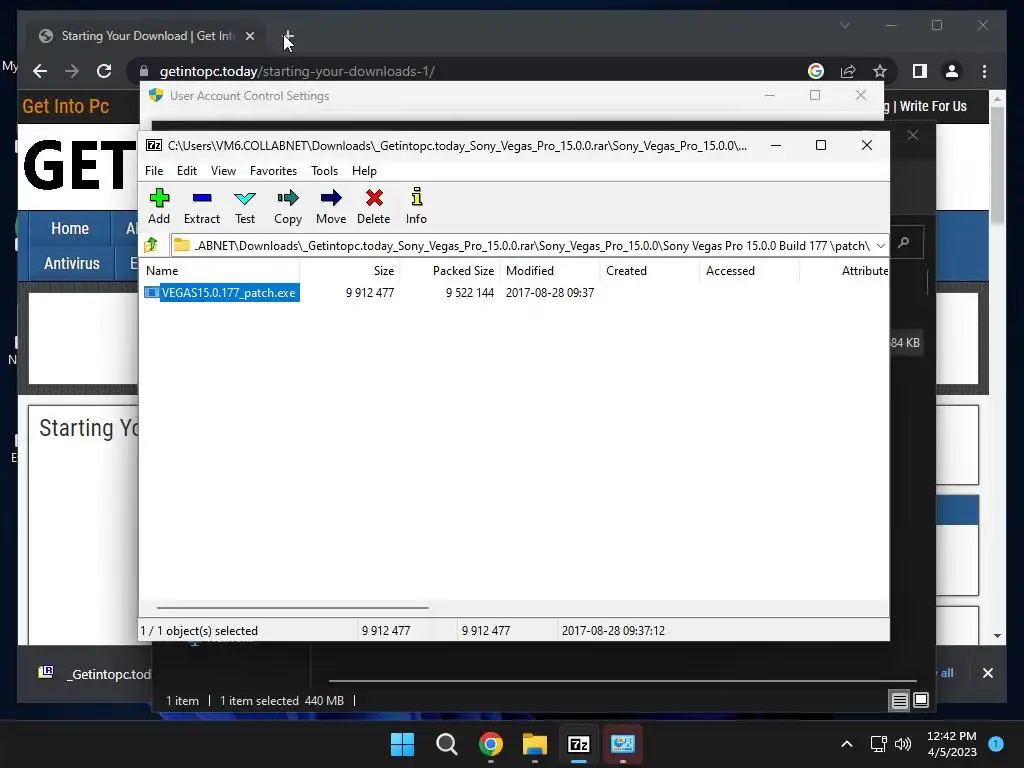This screenshot has height=768, width=1024.
Task: Click the Copy toolbar icon
Action: coord(288,206)
